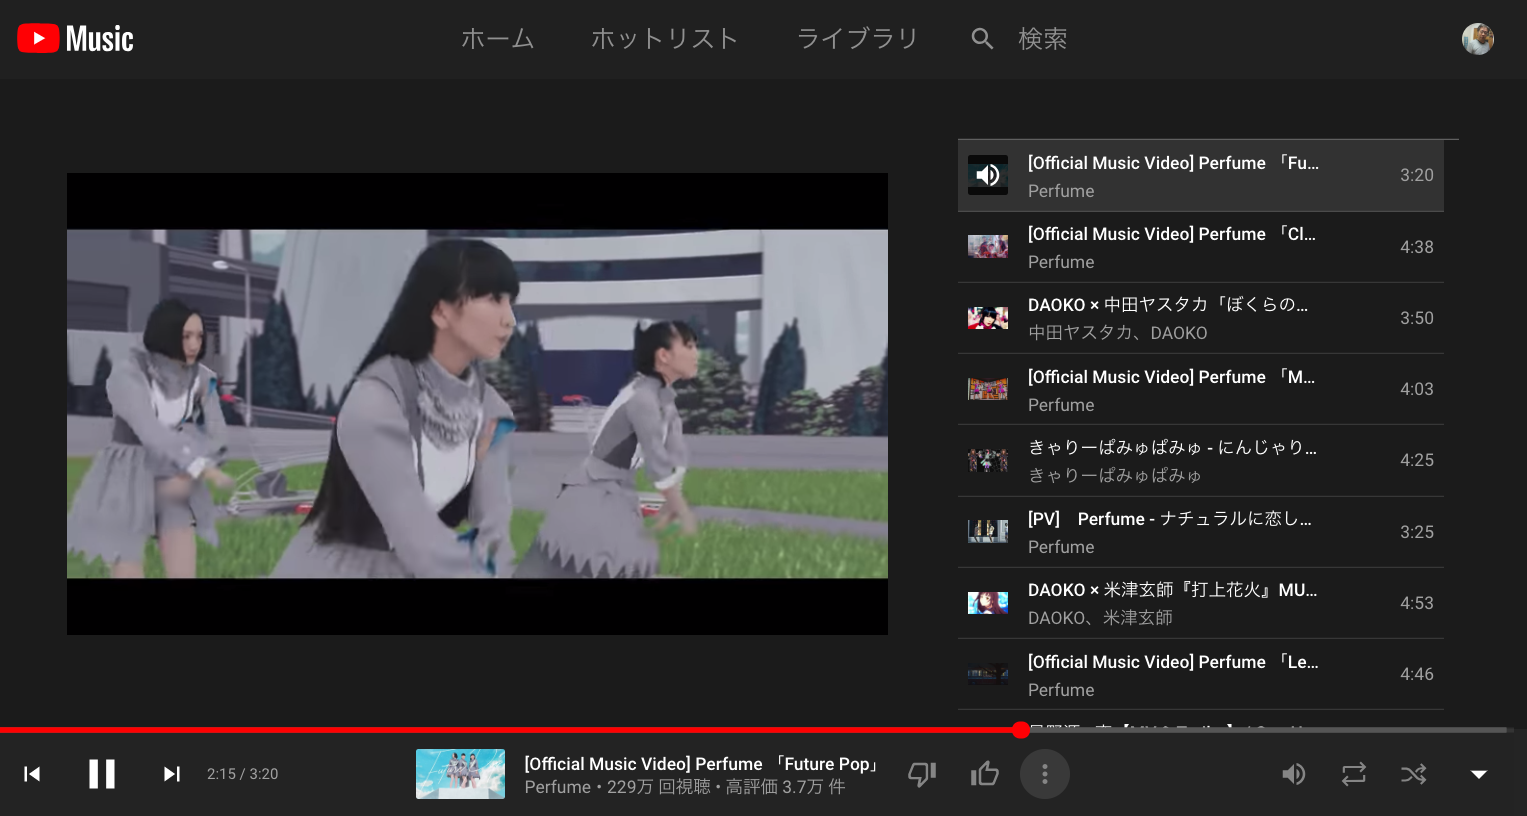1527x816 pixels.
Task: Open the YouTube Music logo home link
Action: pos(75,39)
